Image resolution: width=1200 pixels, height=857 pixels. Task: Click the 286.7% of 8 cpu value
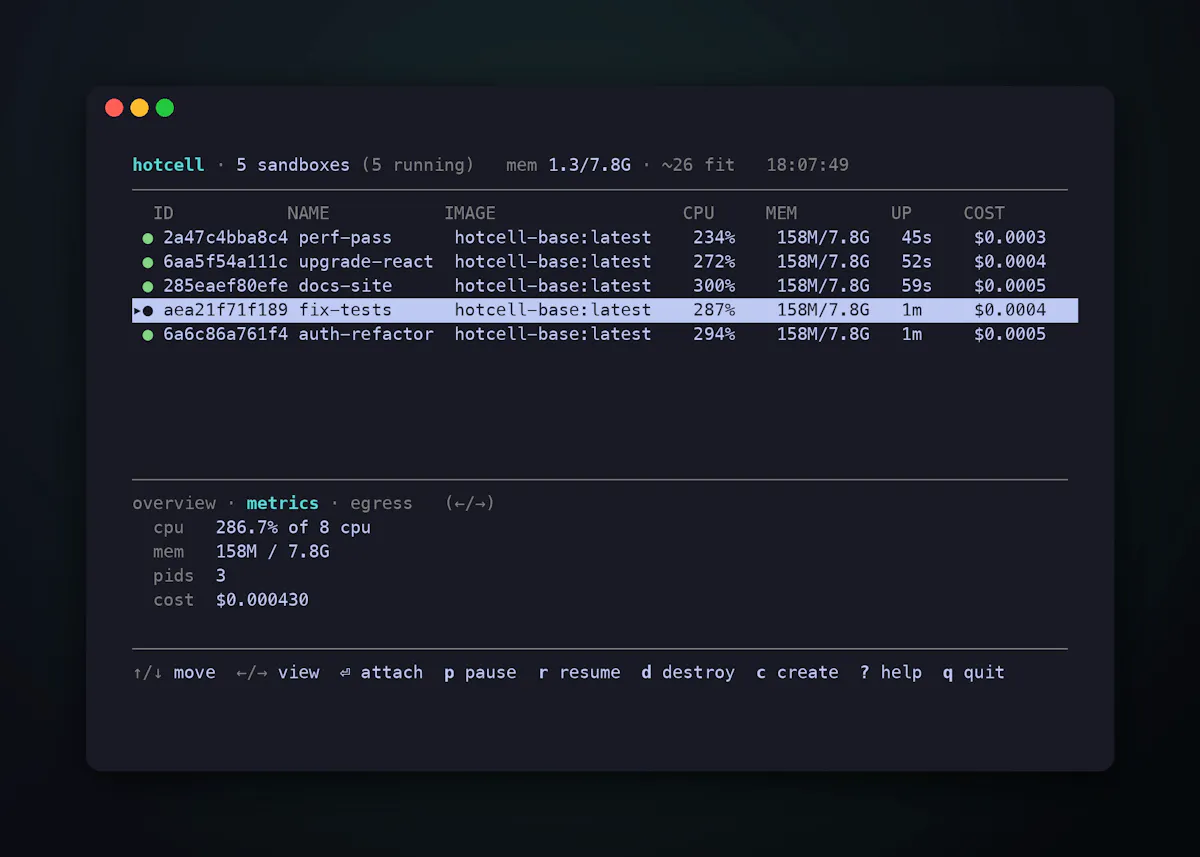[x=293, y=527]
